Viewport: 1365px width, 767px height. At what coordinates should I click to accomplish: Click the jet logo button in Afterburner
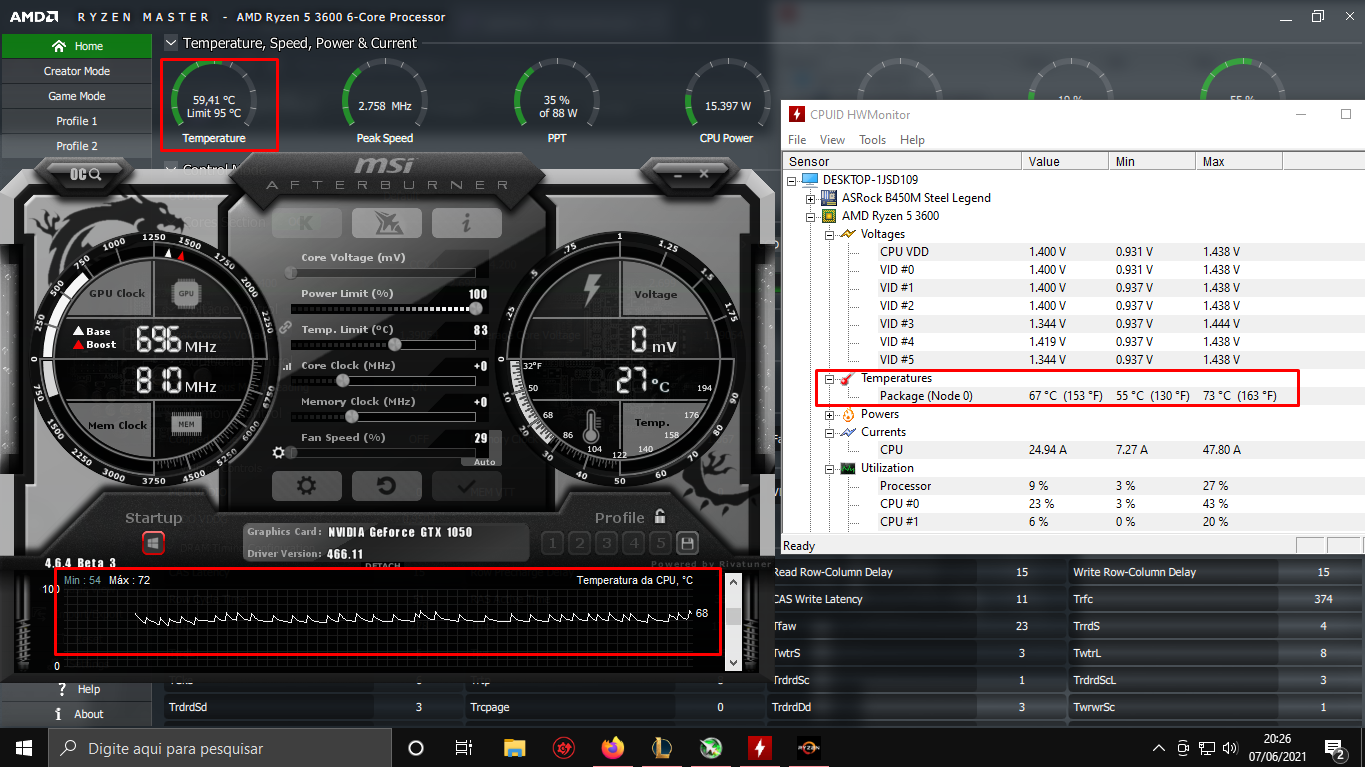coord(386,223)
